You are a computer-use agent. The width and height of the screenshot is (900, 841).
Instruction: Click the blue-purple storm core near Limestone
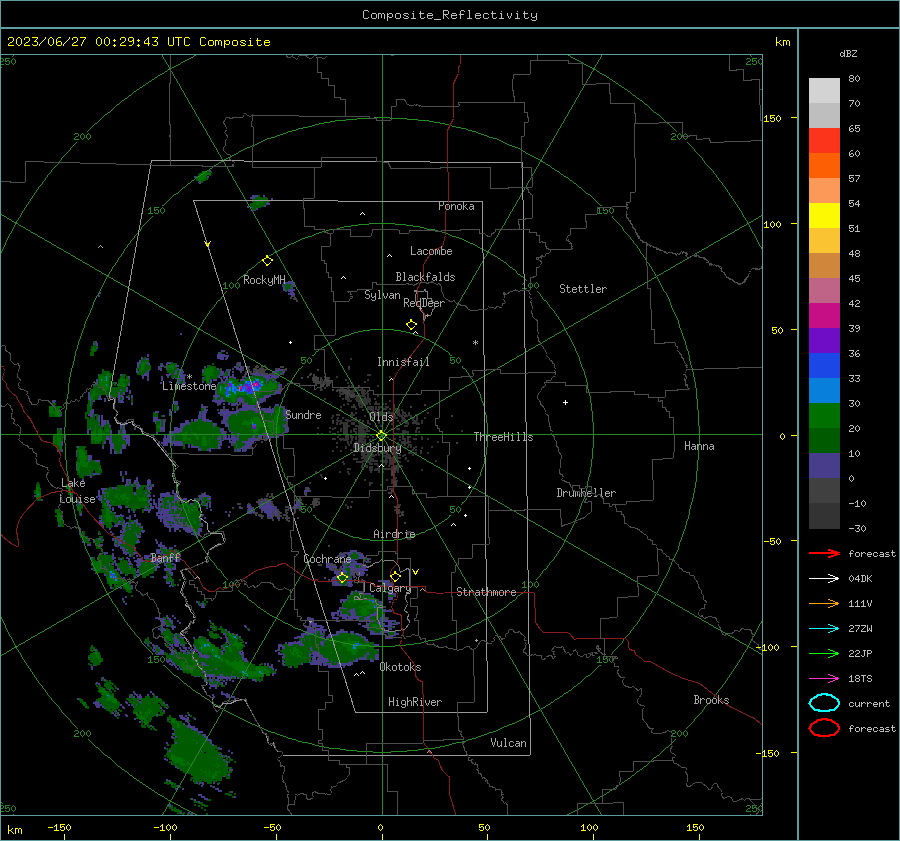click(244, 386)
